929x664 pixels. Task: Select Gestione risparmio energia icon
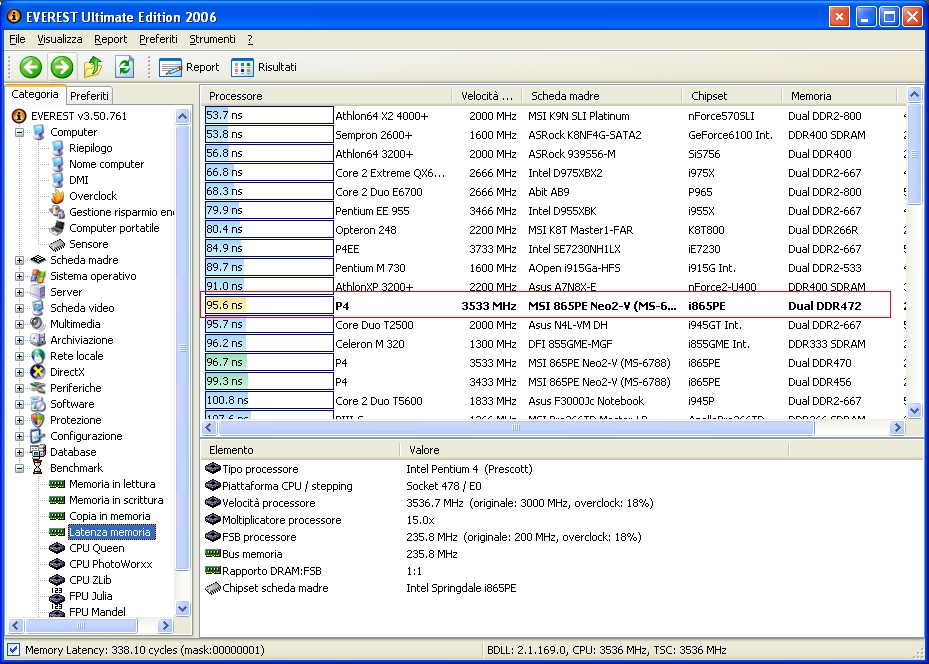pos(57,212)
